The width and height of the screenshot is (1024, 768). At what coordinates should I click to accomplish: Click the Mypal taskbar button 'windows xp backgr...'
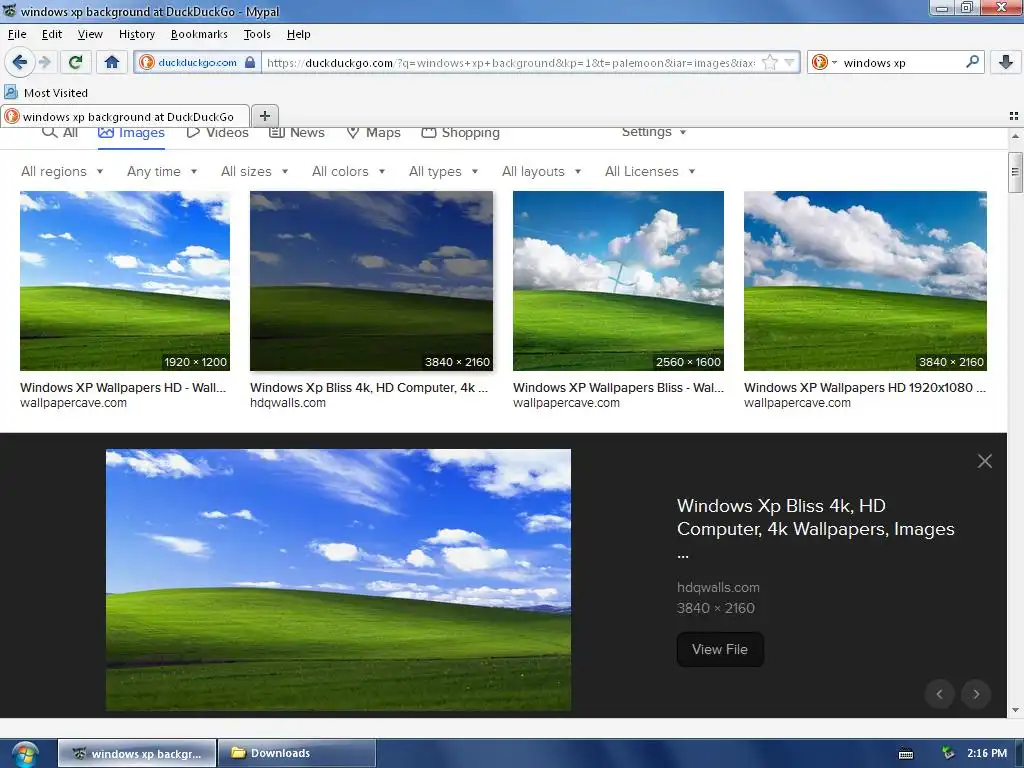pyautogui.click(x=137, y=753)
